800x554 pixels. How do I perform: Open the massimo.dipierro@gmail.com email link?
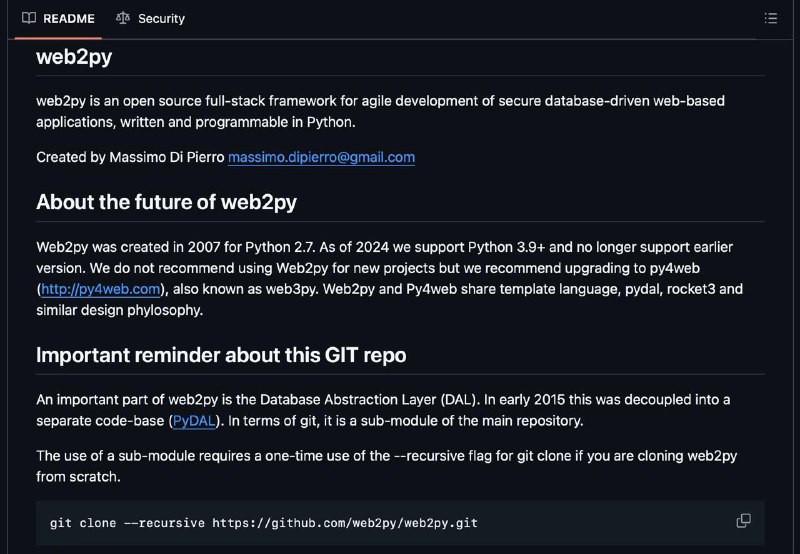(321, 157)
